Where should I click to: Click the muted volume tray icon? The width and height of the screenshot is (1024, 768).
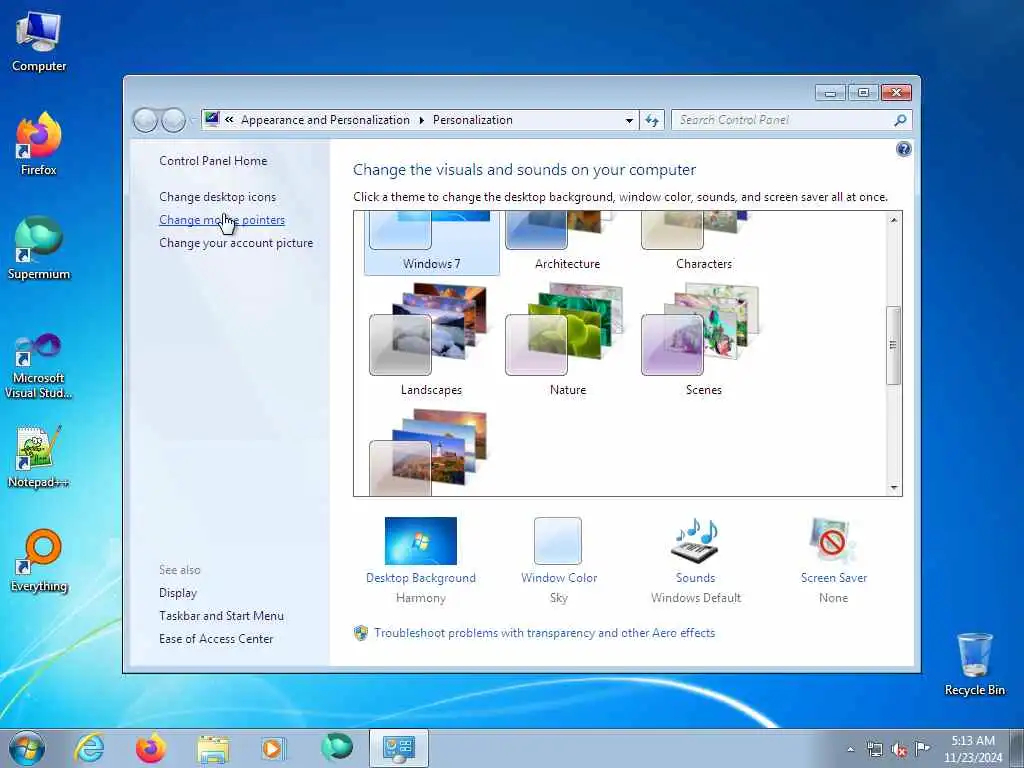(899, 750)
